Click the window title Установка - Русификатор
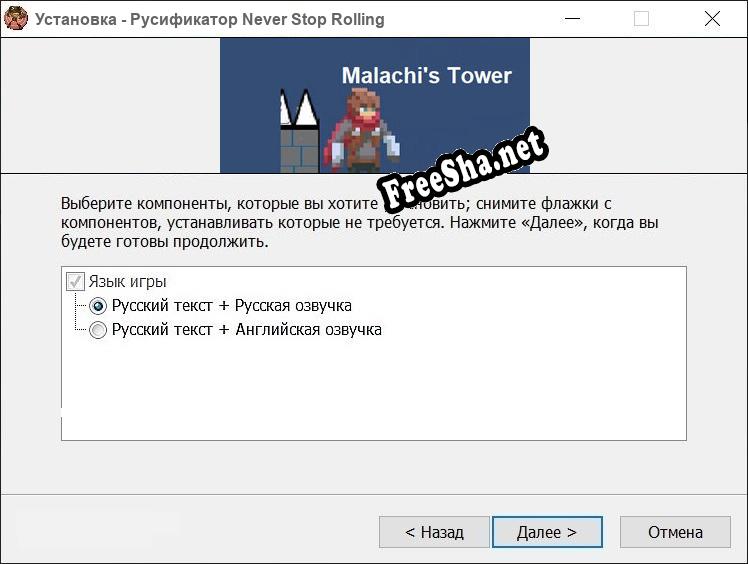This screenshot has height=564, width=748. [x=209, y=19]
